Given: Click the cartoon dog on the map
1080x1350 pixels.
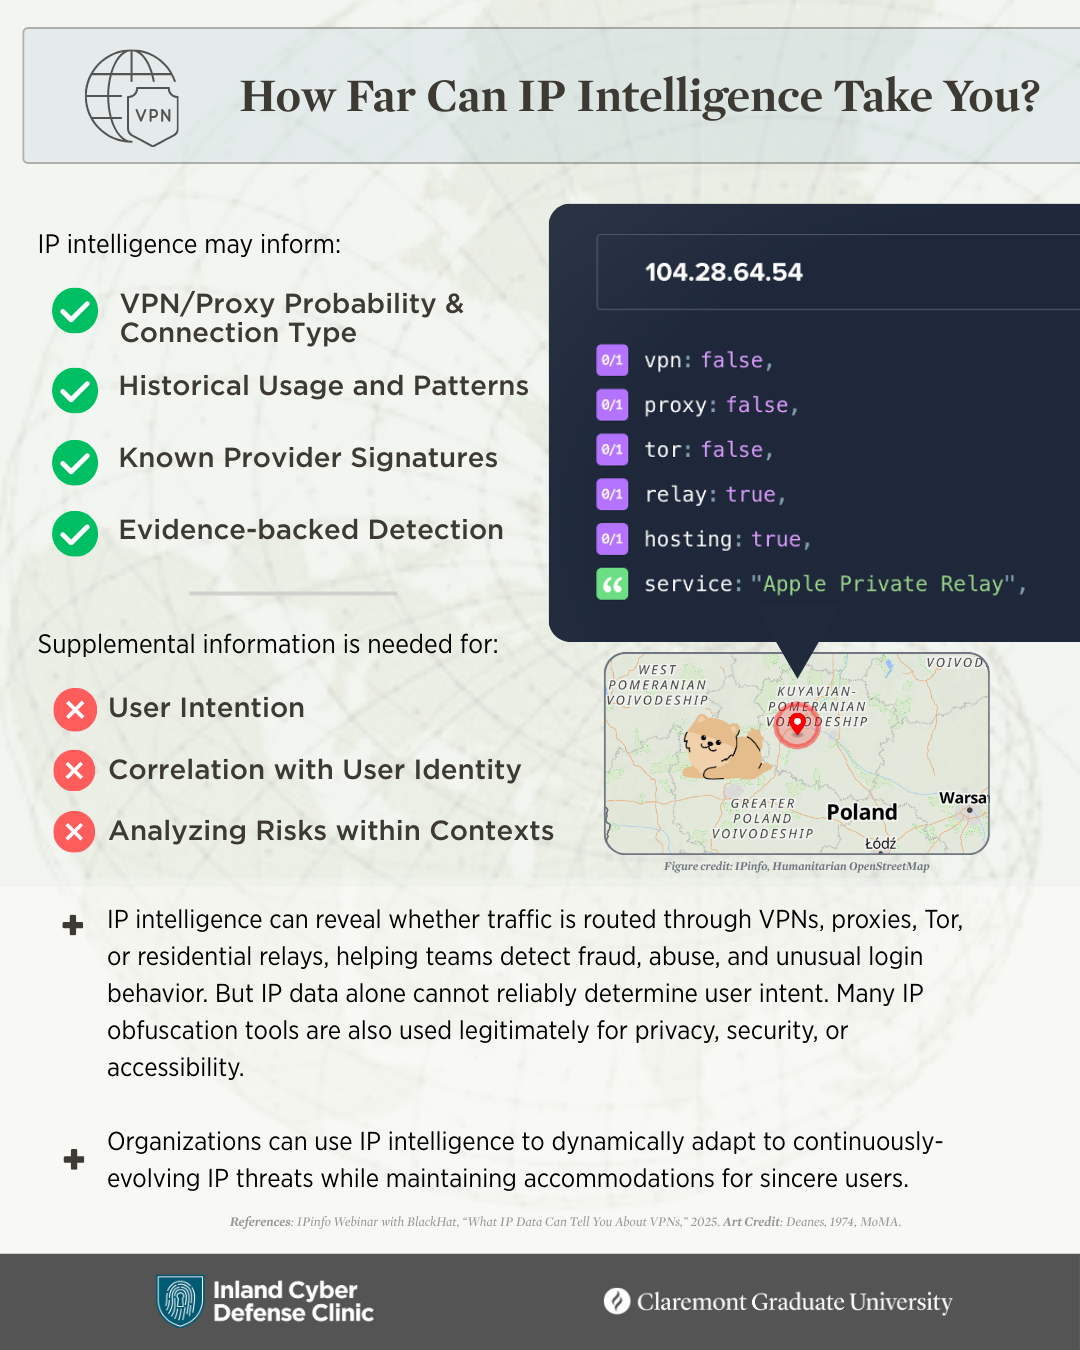Looking at the screenshot, I should click(x=722, y=748).
